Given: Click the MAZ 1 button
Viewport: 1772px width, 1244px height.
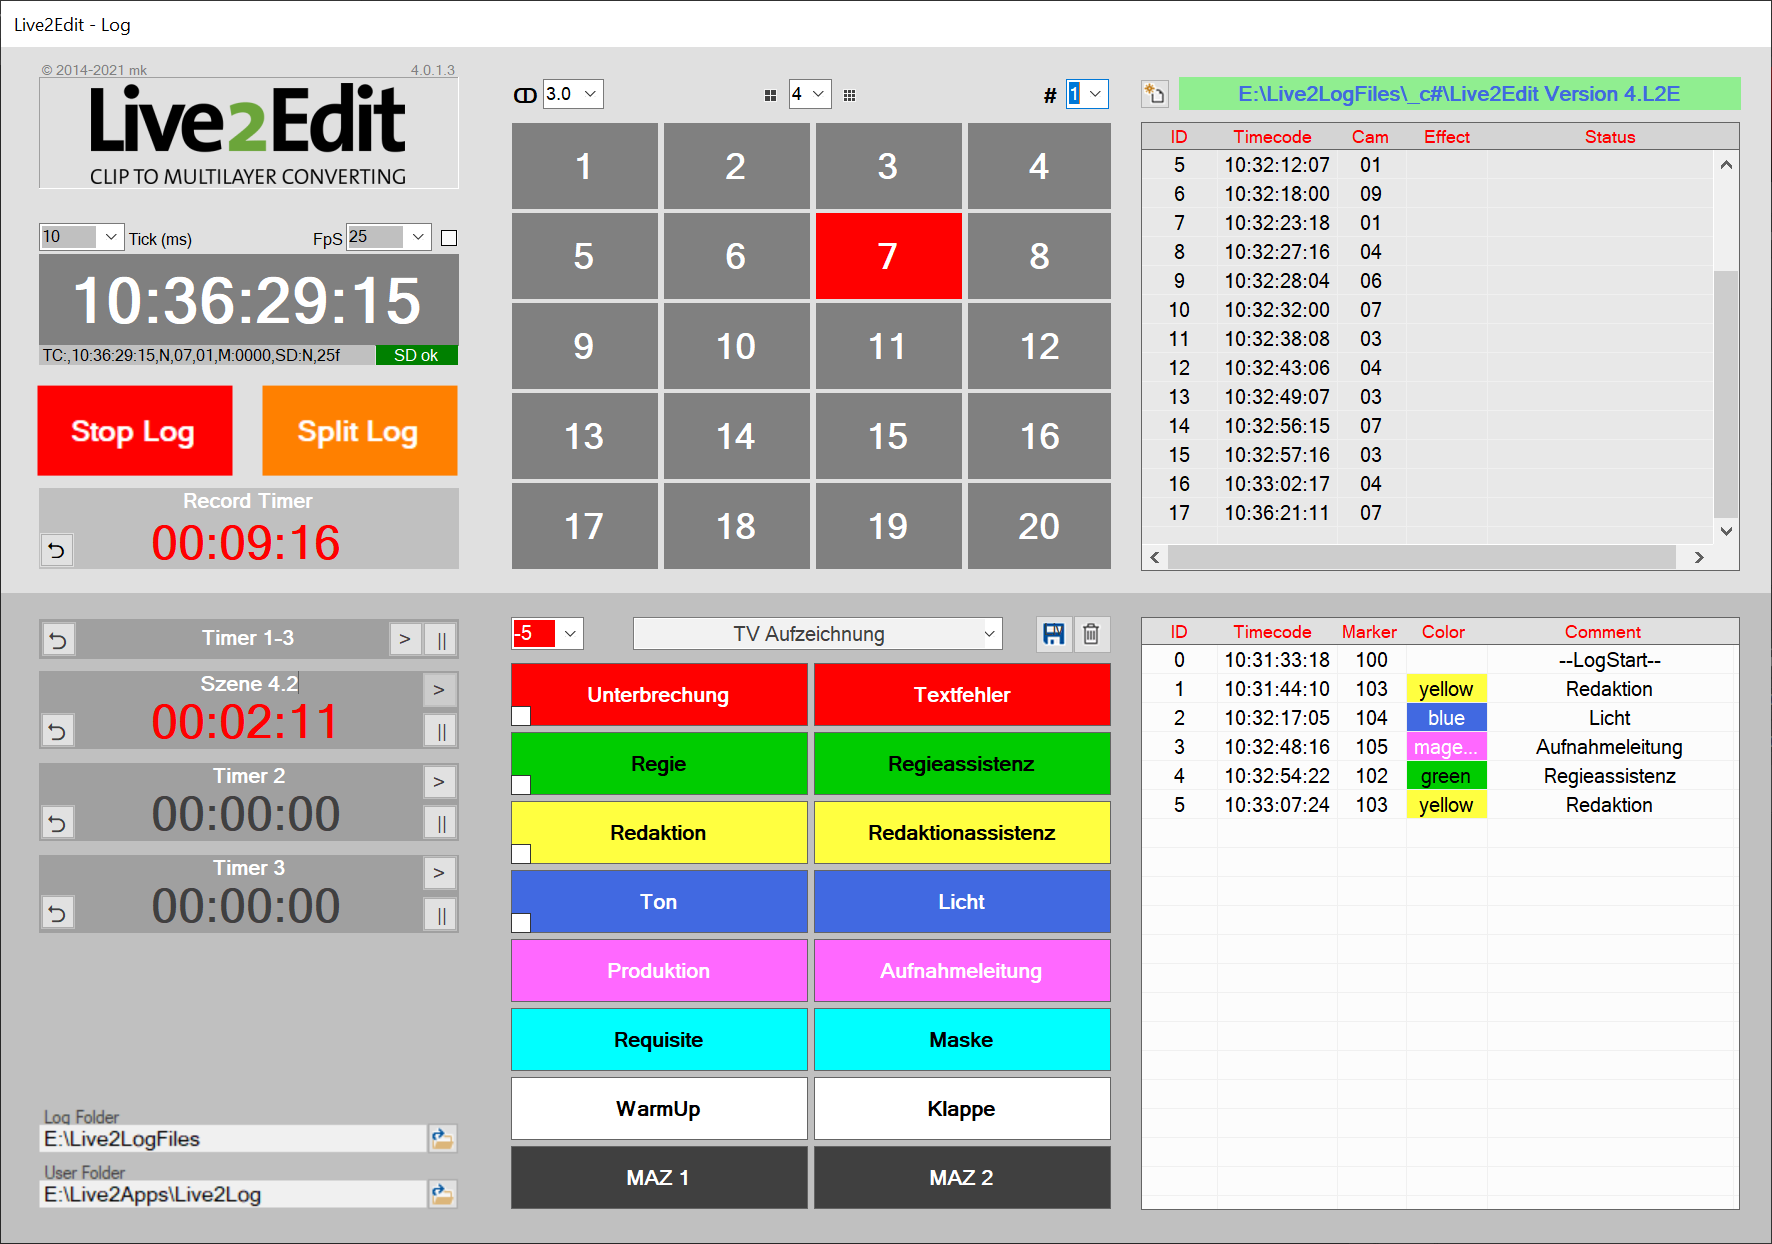Looking at the screenshot, I should pos(659,1178).
